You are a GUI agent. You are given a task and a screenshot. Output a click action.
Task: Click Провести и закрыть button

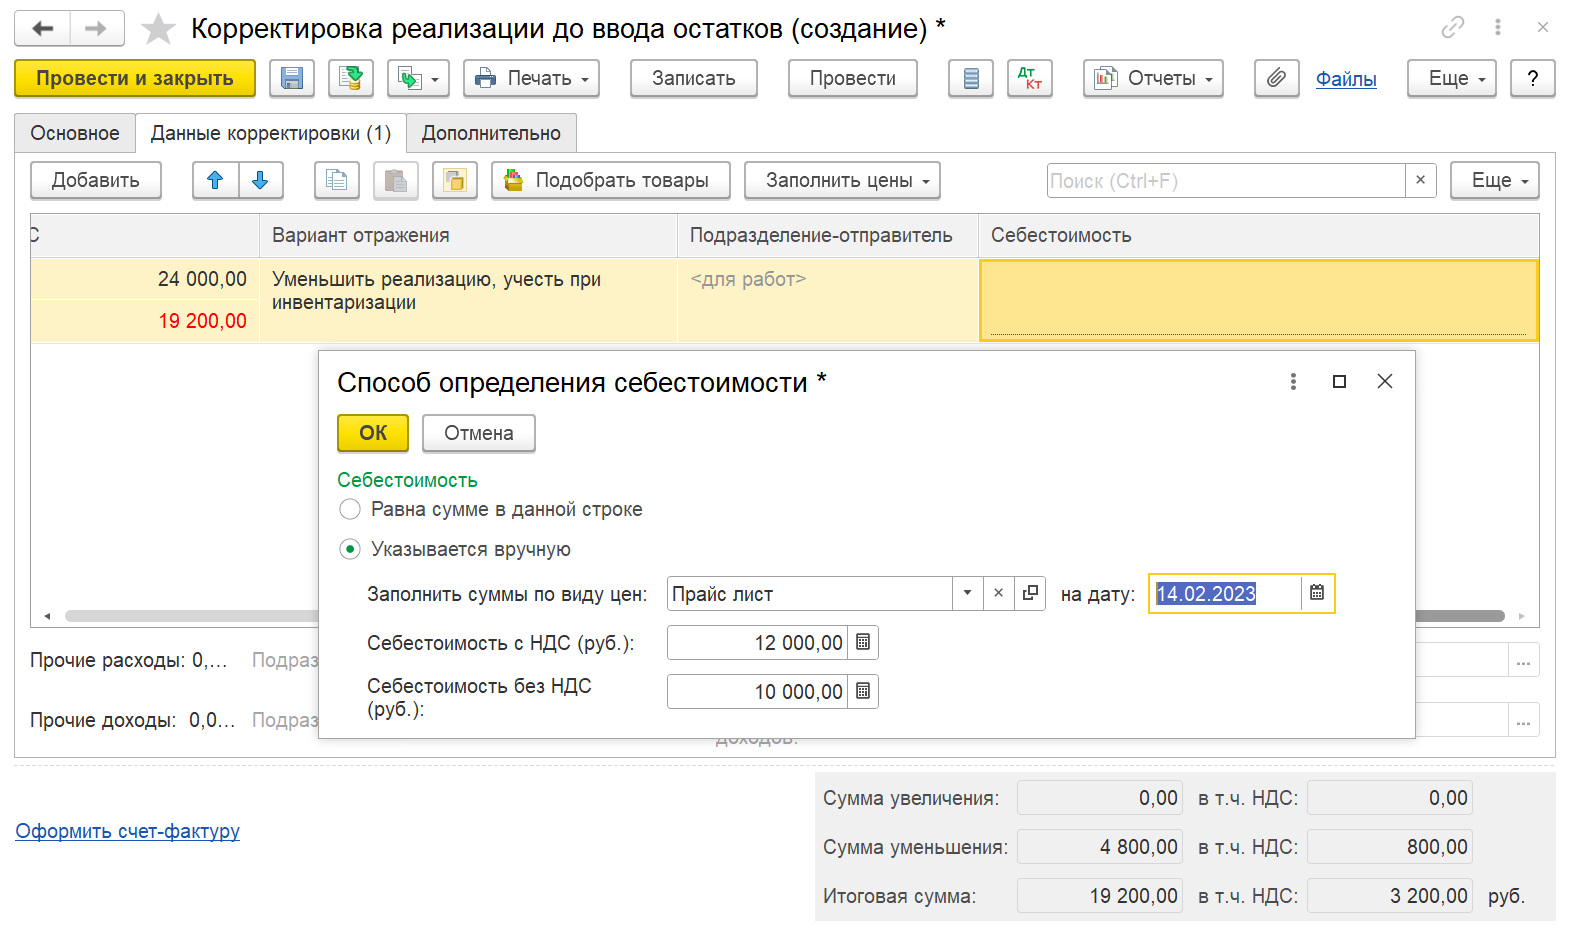(135, 78)
